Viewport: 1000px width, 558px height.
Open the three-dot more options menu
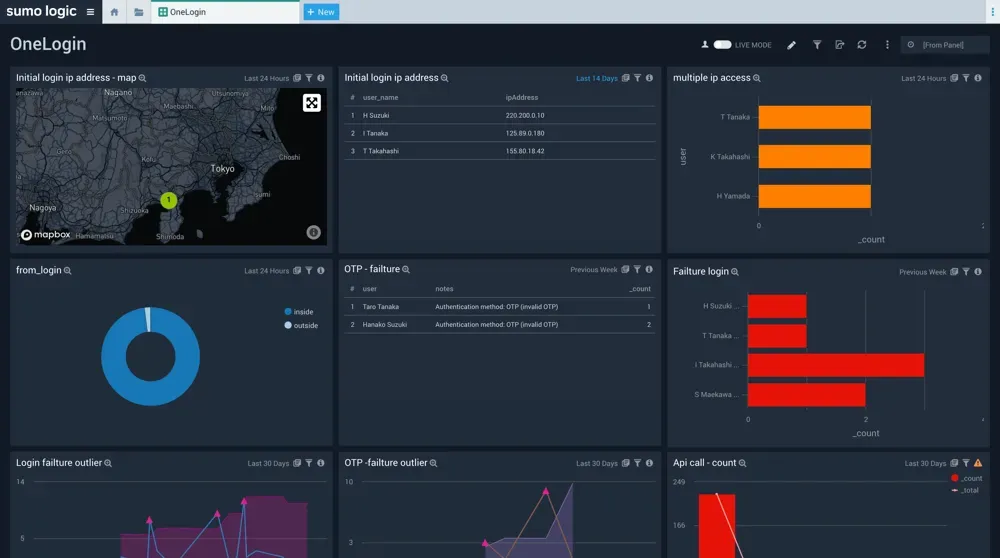[887, 45]
